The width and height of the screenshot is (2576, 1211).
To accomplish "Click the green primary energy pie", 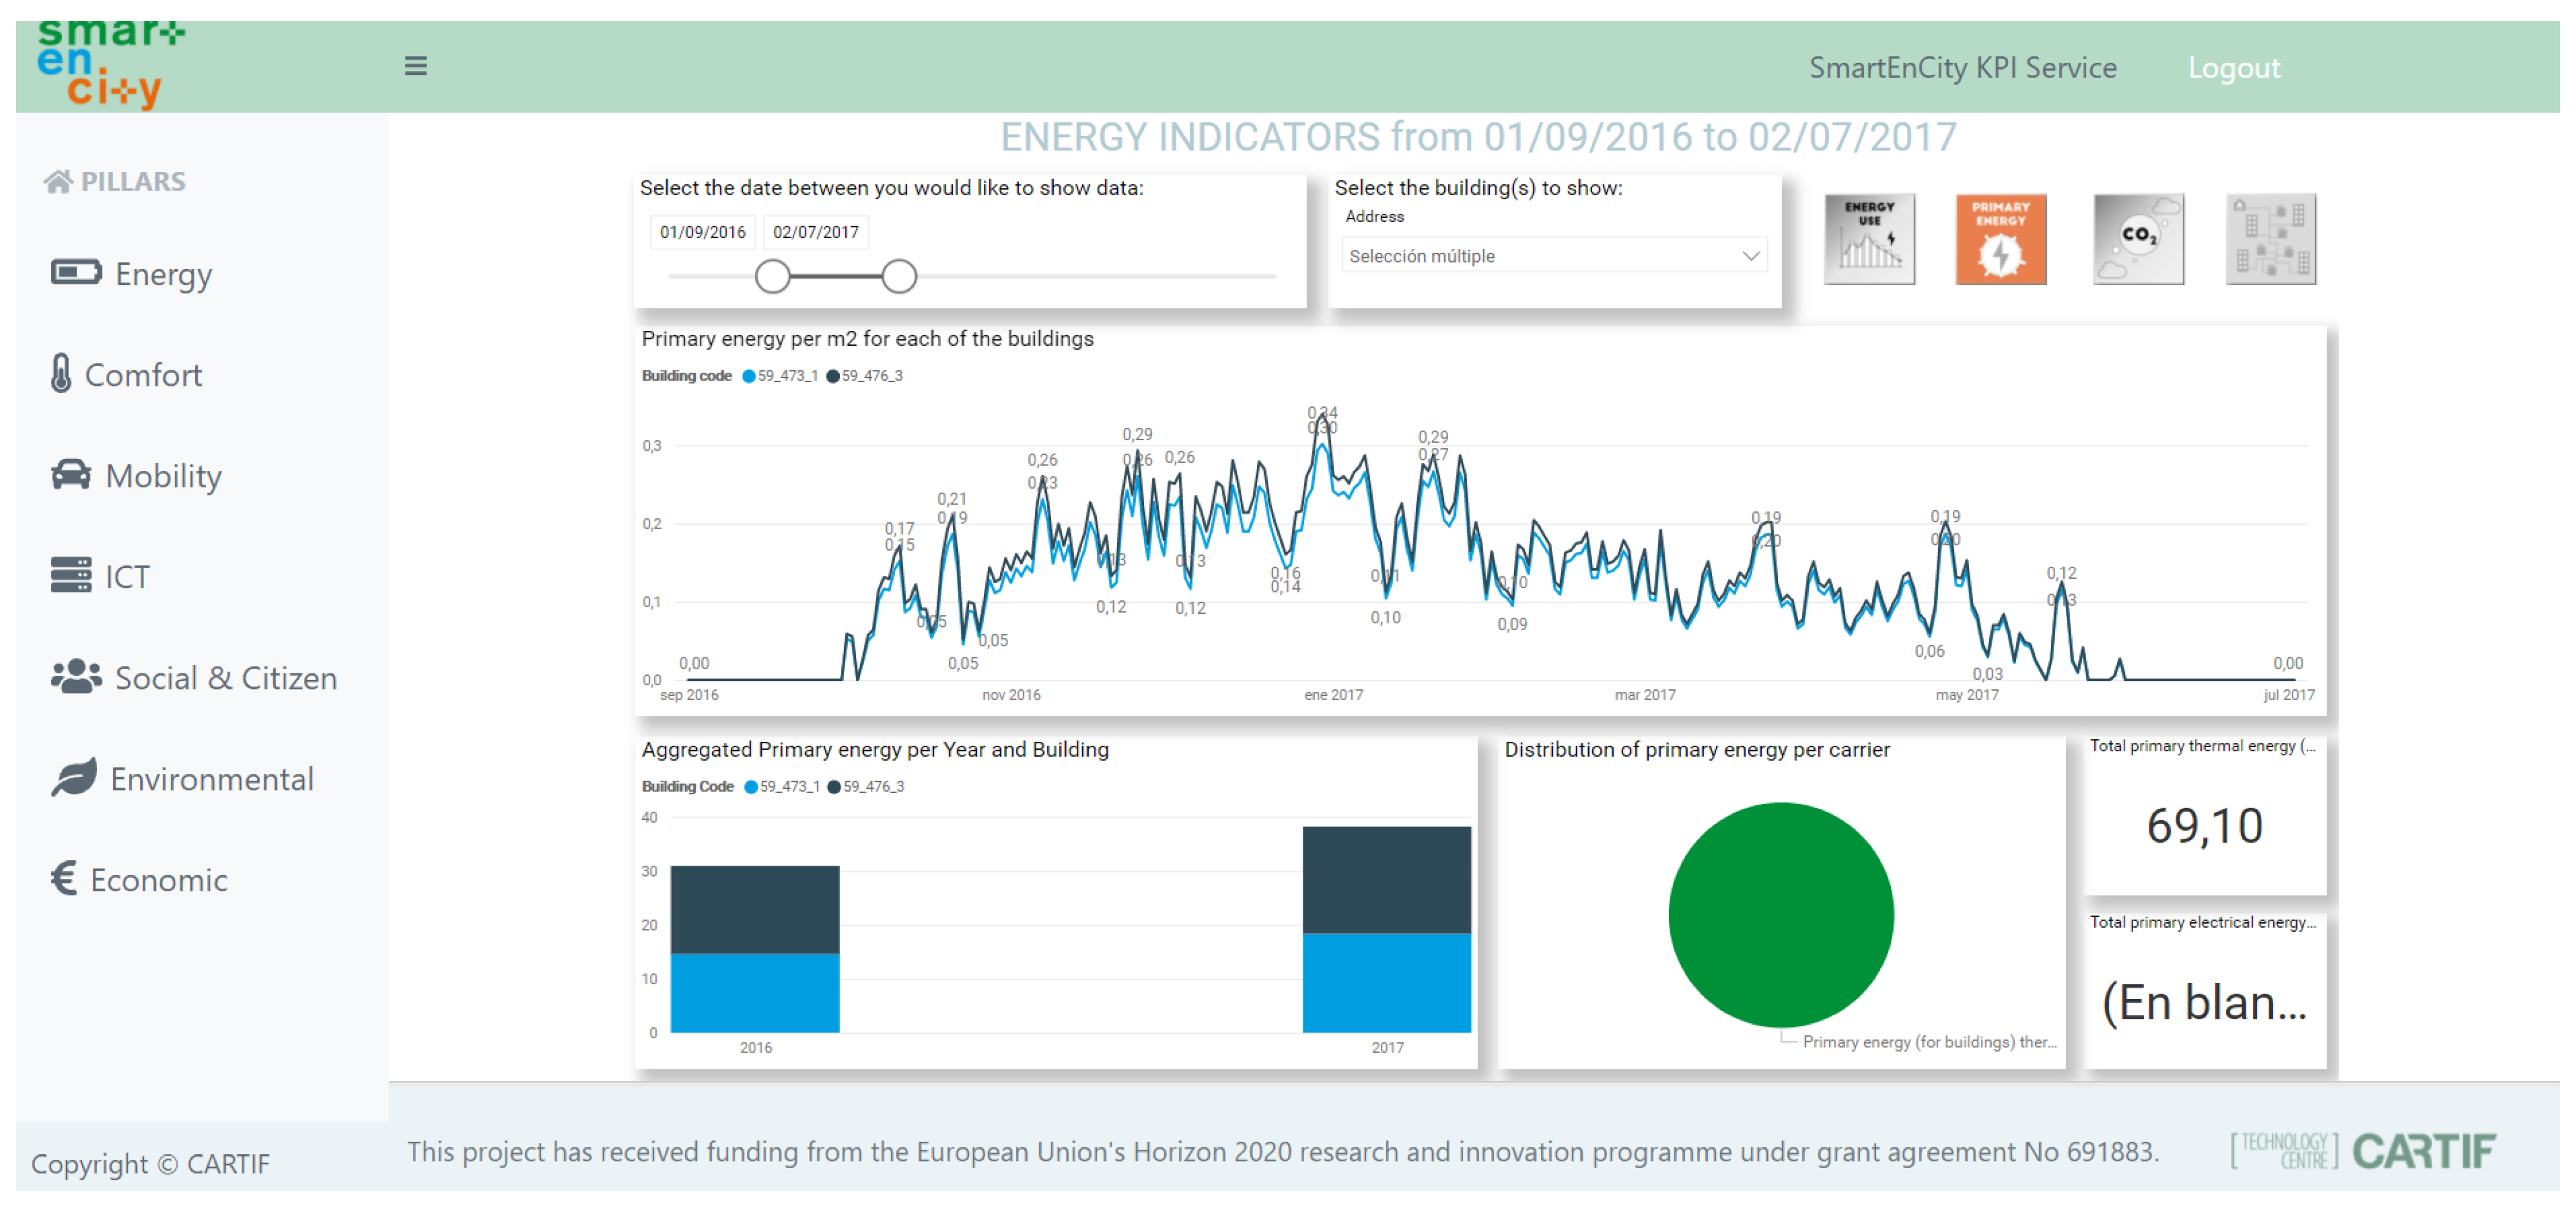I will tap(1780, 914).
